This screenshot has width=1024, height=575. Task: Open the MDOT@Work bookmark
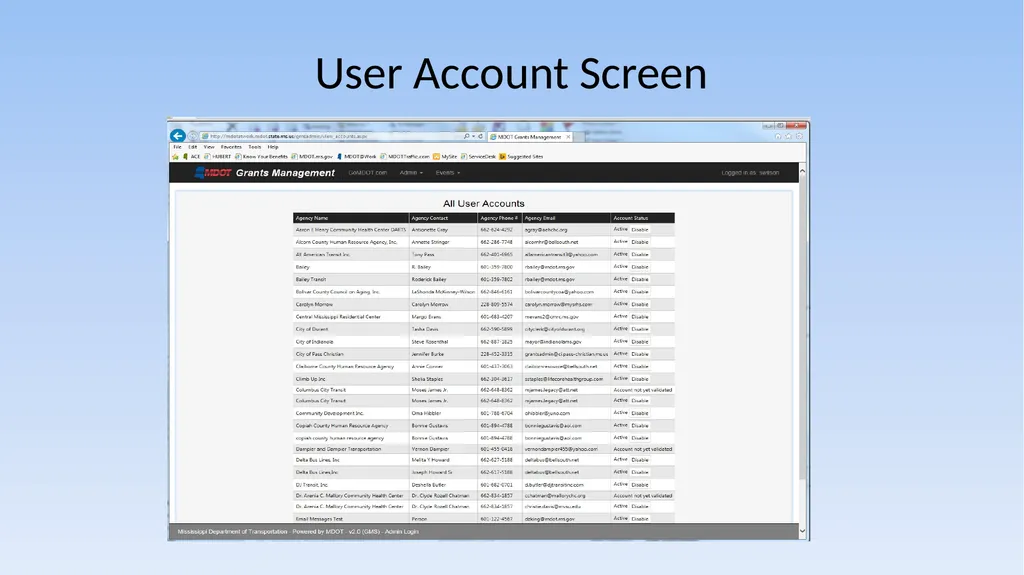click(357, 157)
